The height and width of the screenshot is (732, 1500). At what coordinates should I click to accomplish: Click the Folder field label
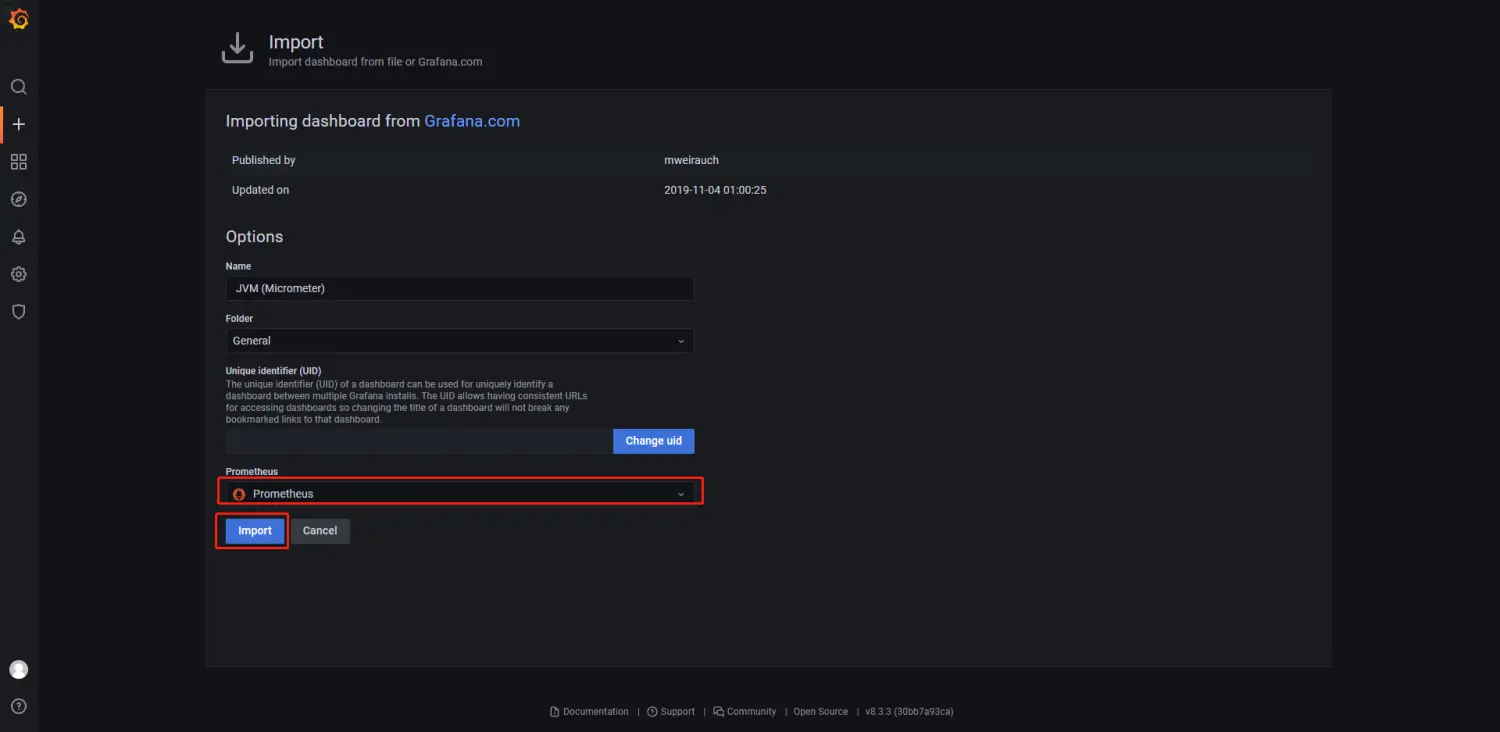pyautogui.click(x=240, y=319)
